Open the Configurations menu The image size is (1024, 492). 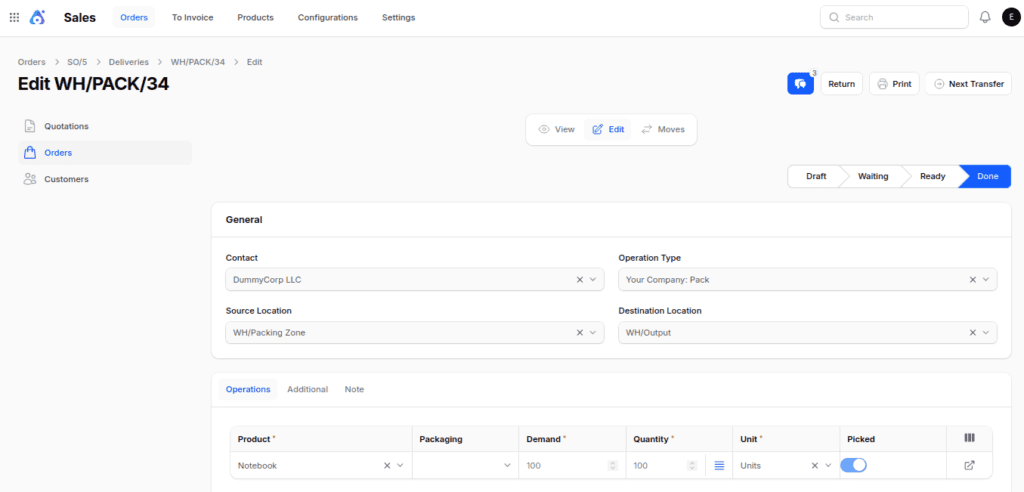click(328, 18)
